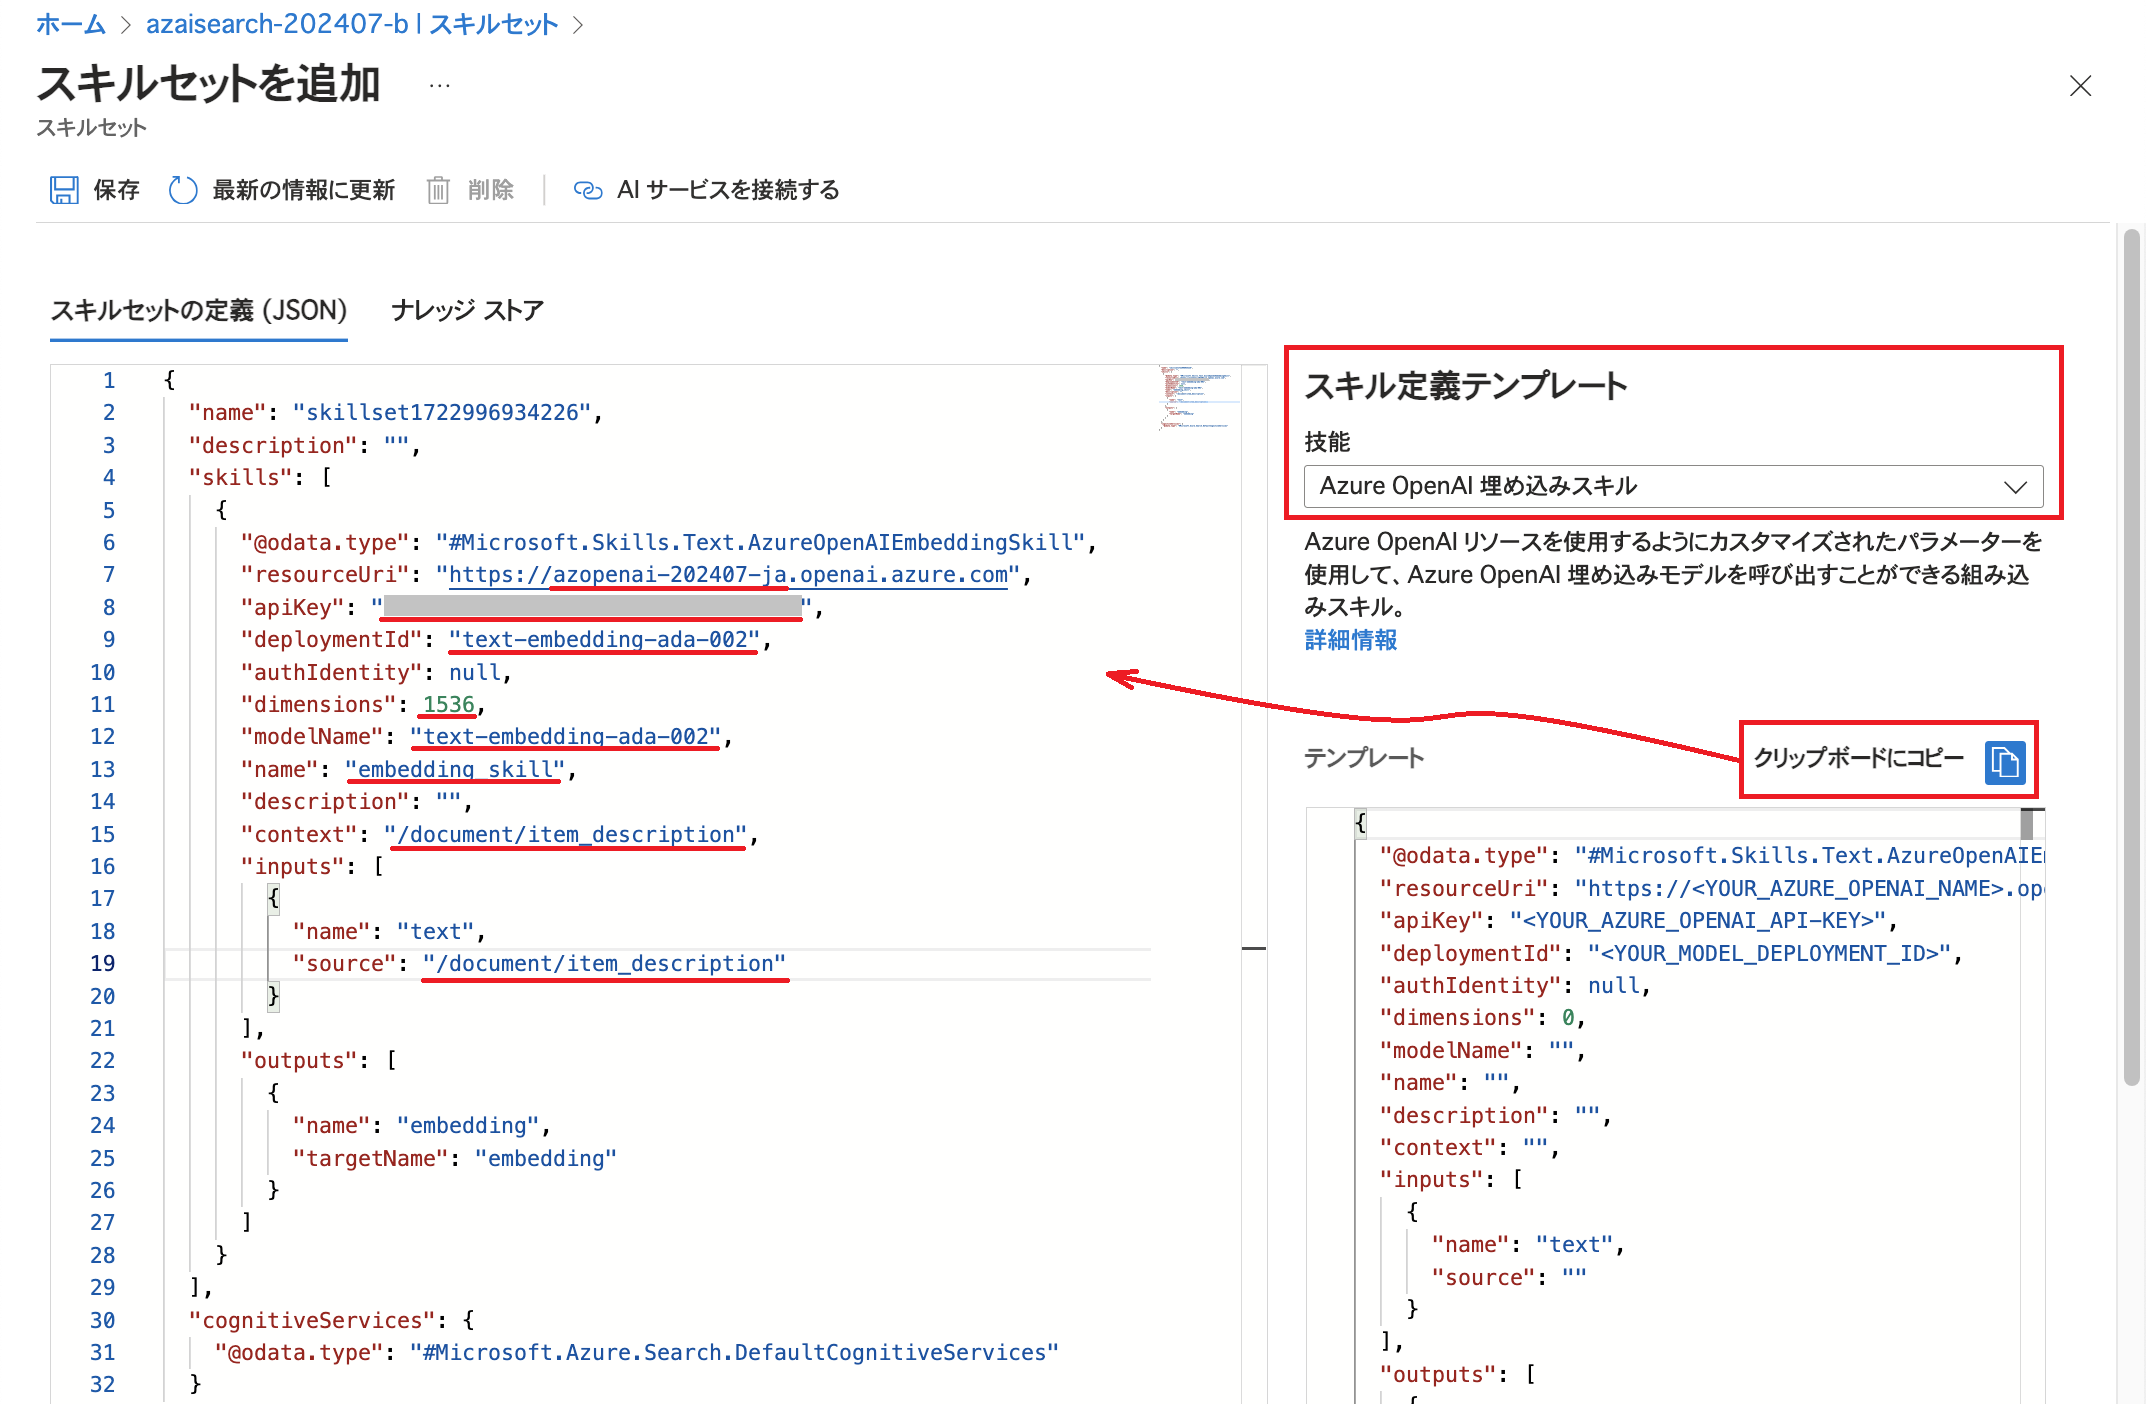Screen dimensions: 2146x1404
Task: Click the template editor scrollbar thumb
Action: click(x=2027, y=823)
